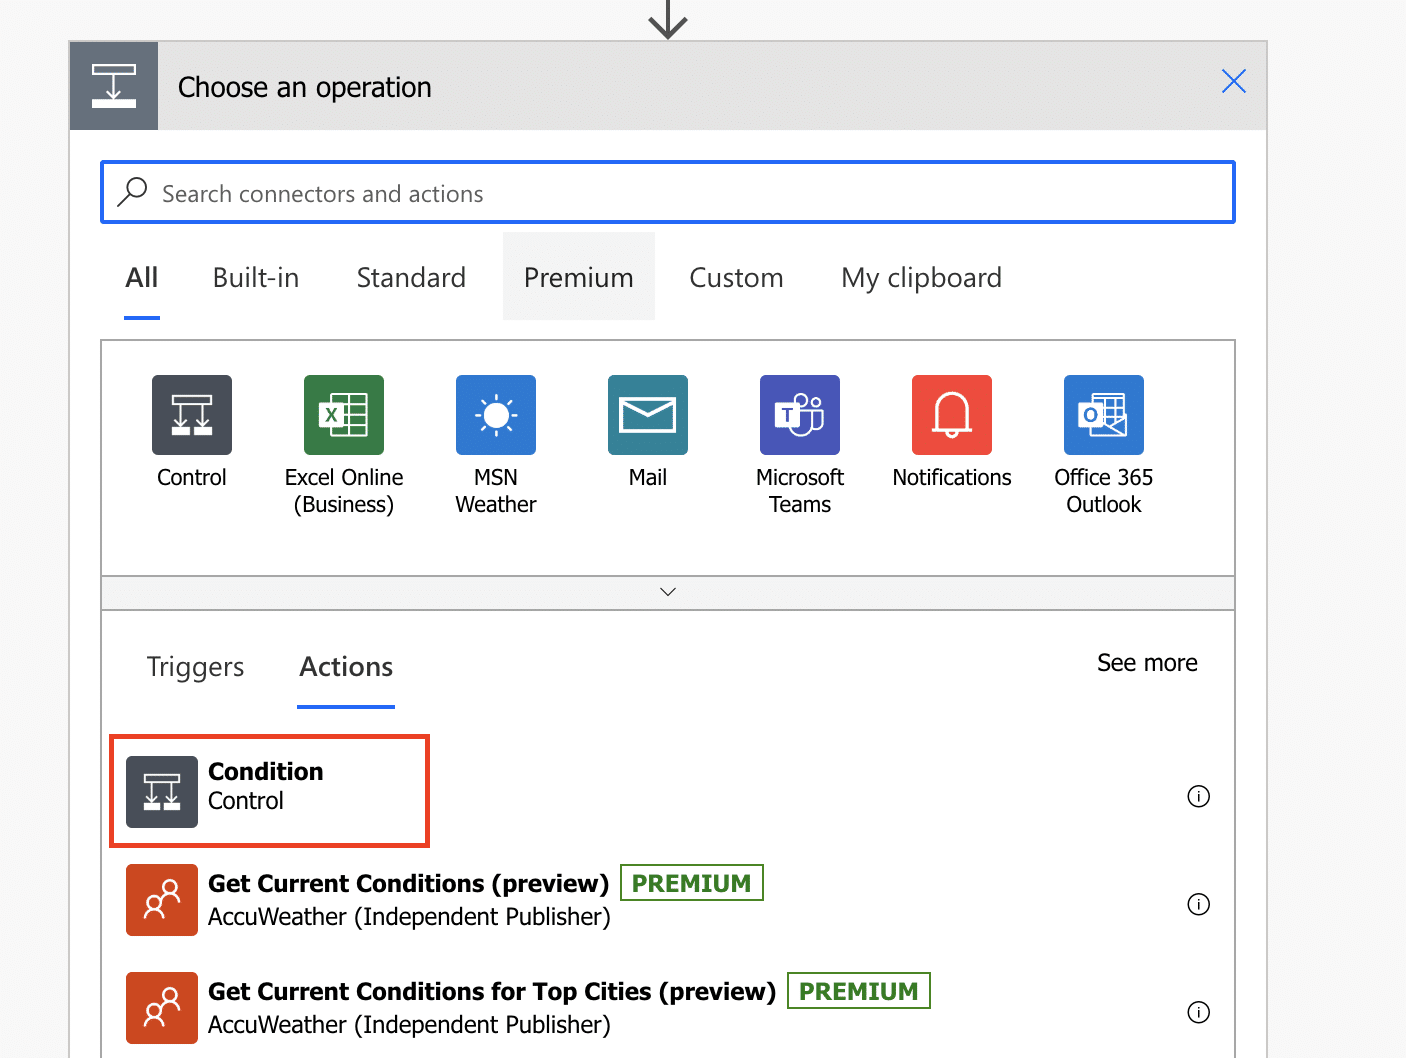Open the Standard connectors tab
The width and height of the screenshot is (1406, 1058).
pyautogui.click(x=411, y=277)
